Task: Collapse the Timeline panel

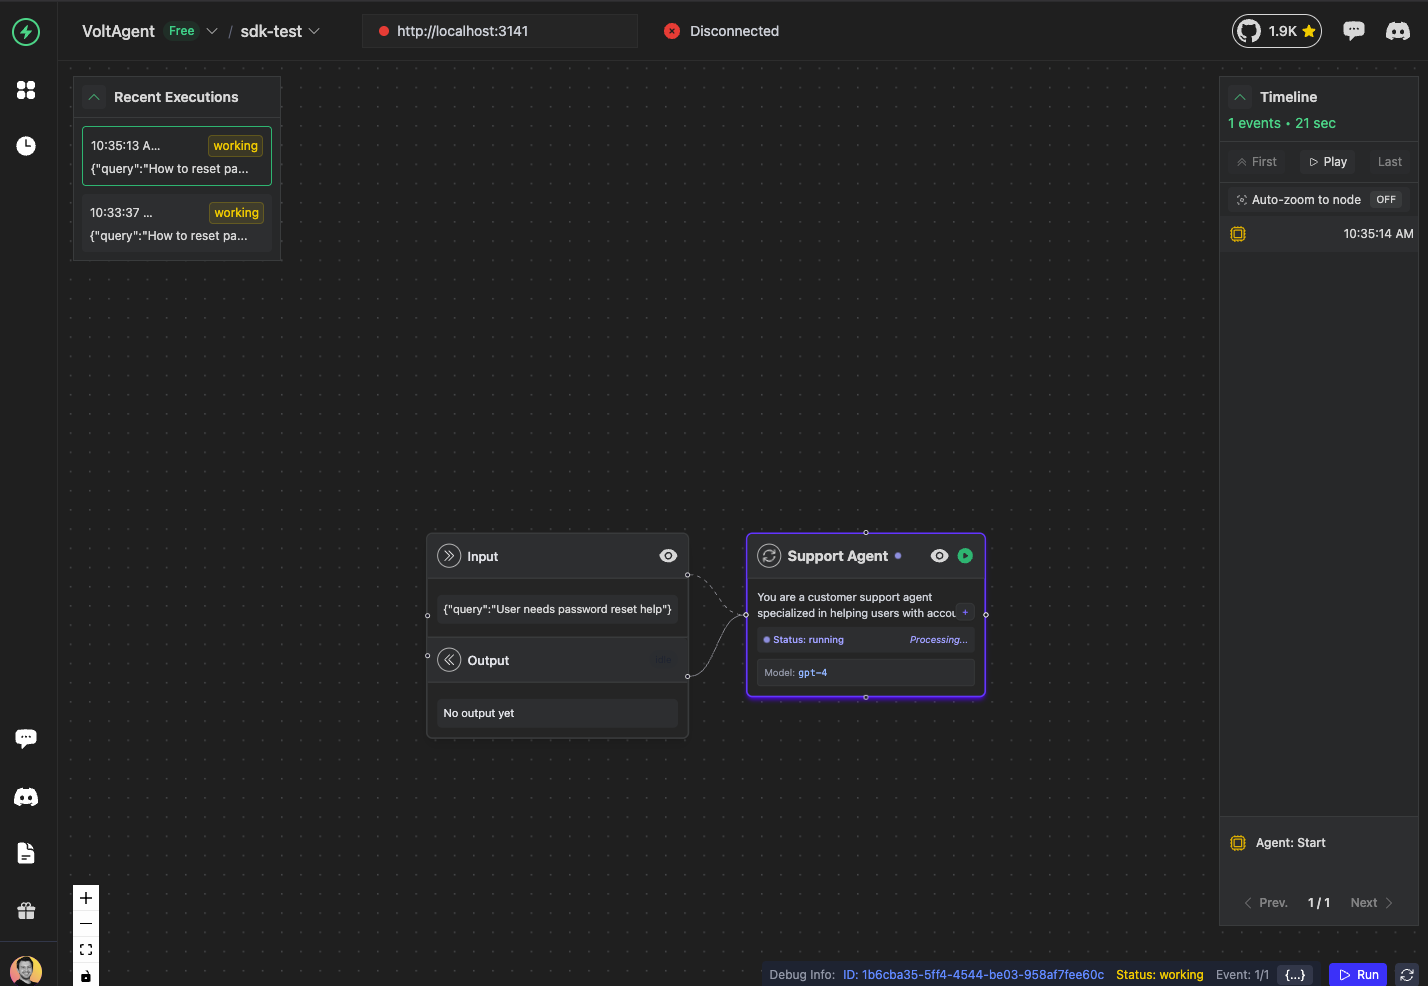Action: click(1240, 97)
